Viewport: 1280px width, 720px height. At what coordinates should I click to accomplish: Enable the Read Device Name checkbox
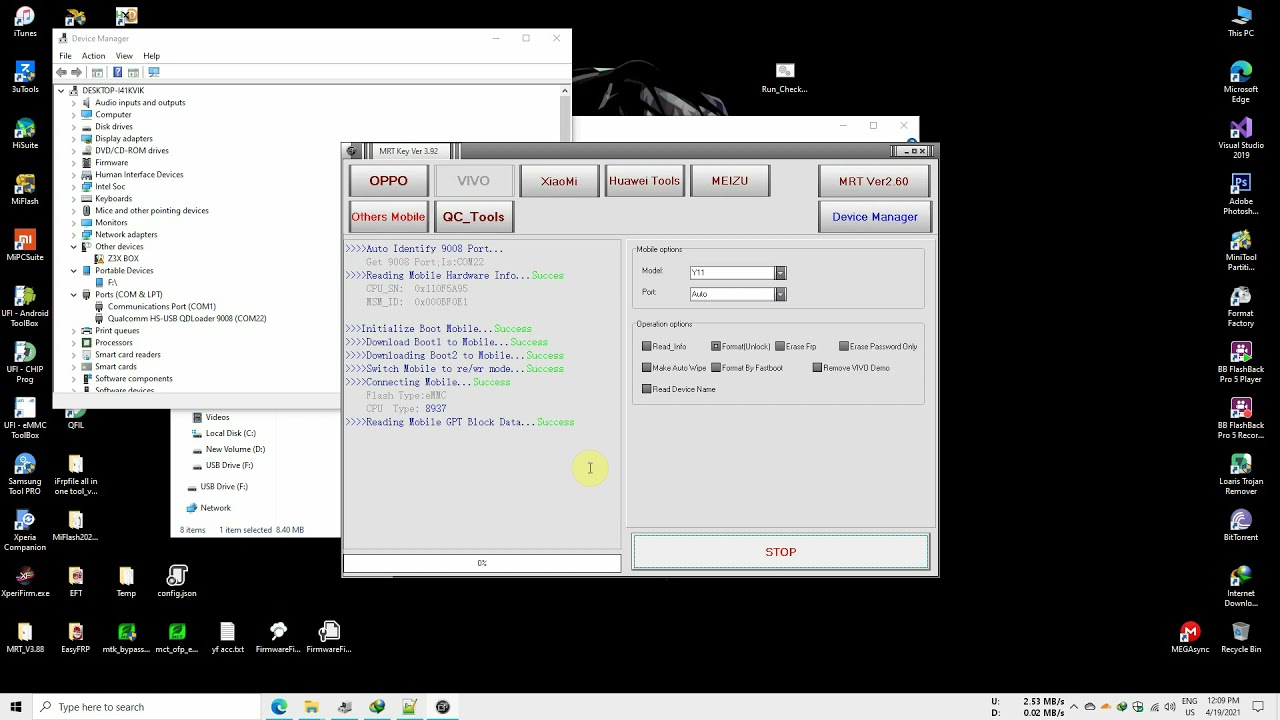click(647, 389)
